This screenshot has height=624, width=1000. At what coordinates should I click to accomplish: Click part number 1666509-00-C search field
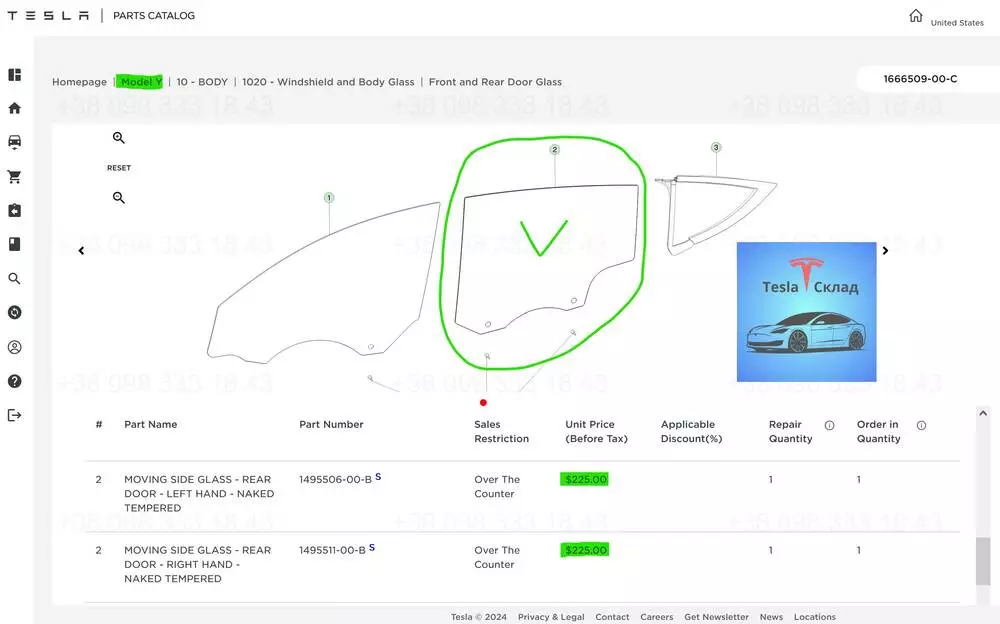(x=920, y=79)
